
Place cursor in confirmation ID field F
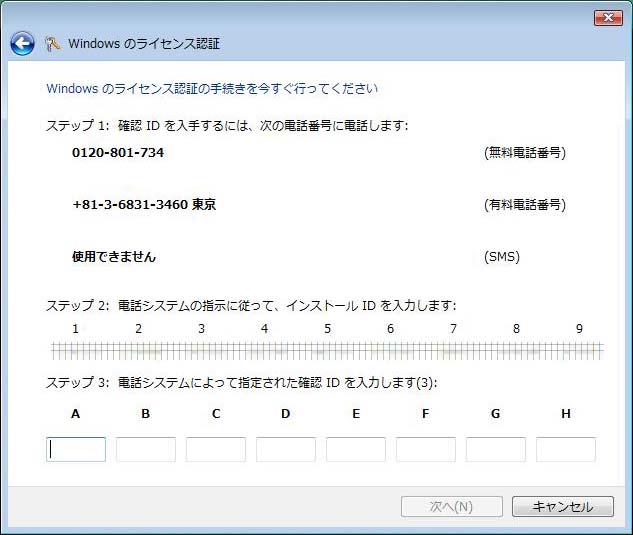[426, 449]
